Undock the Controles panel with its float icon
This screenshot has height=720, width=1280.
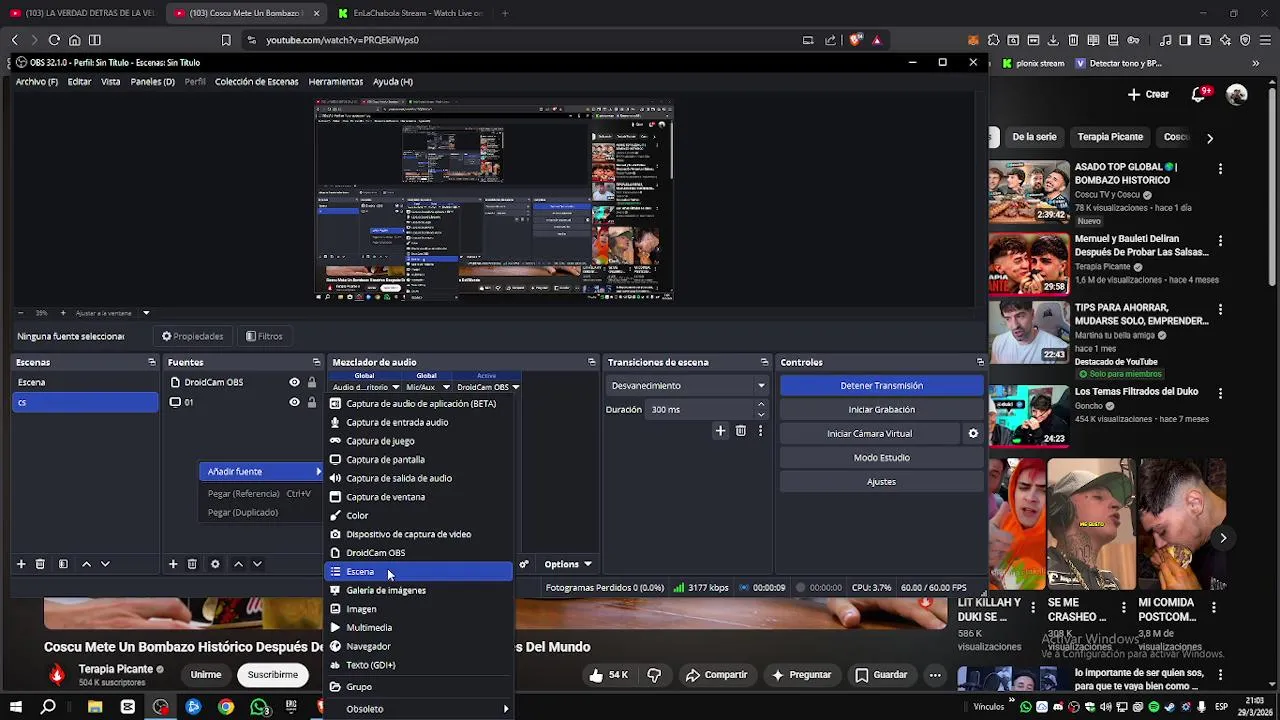coord(980,362)
